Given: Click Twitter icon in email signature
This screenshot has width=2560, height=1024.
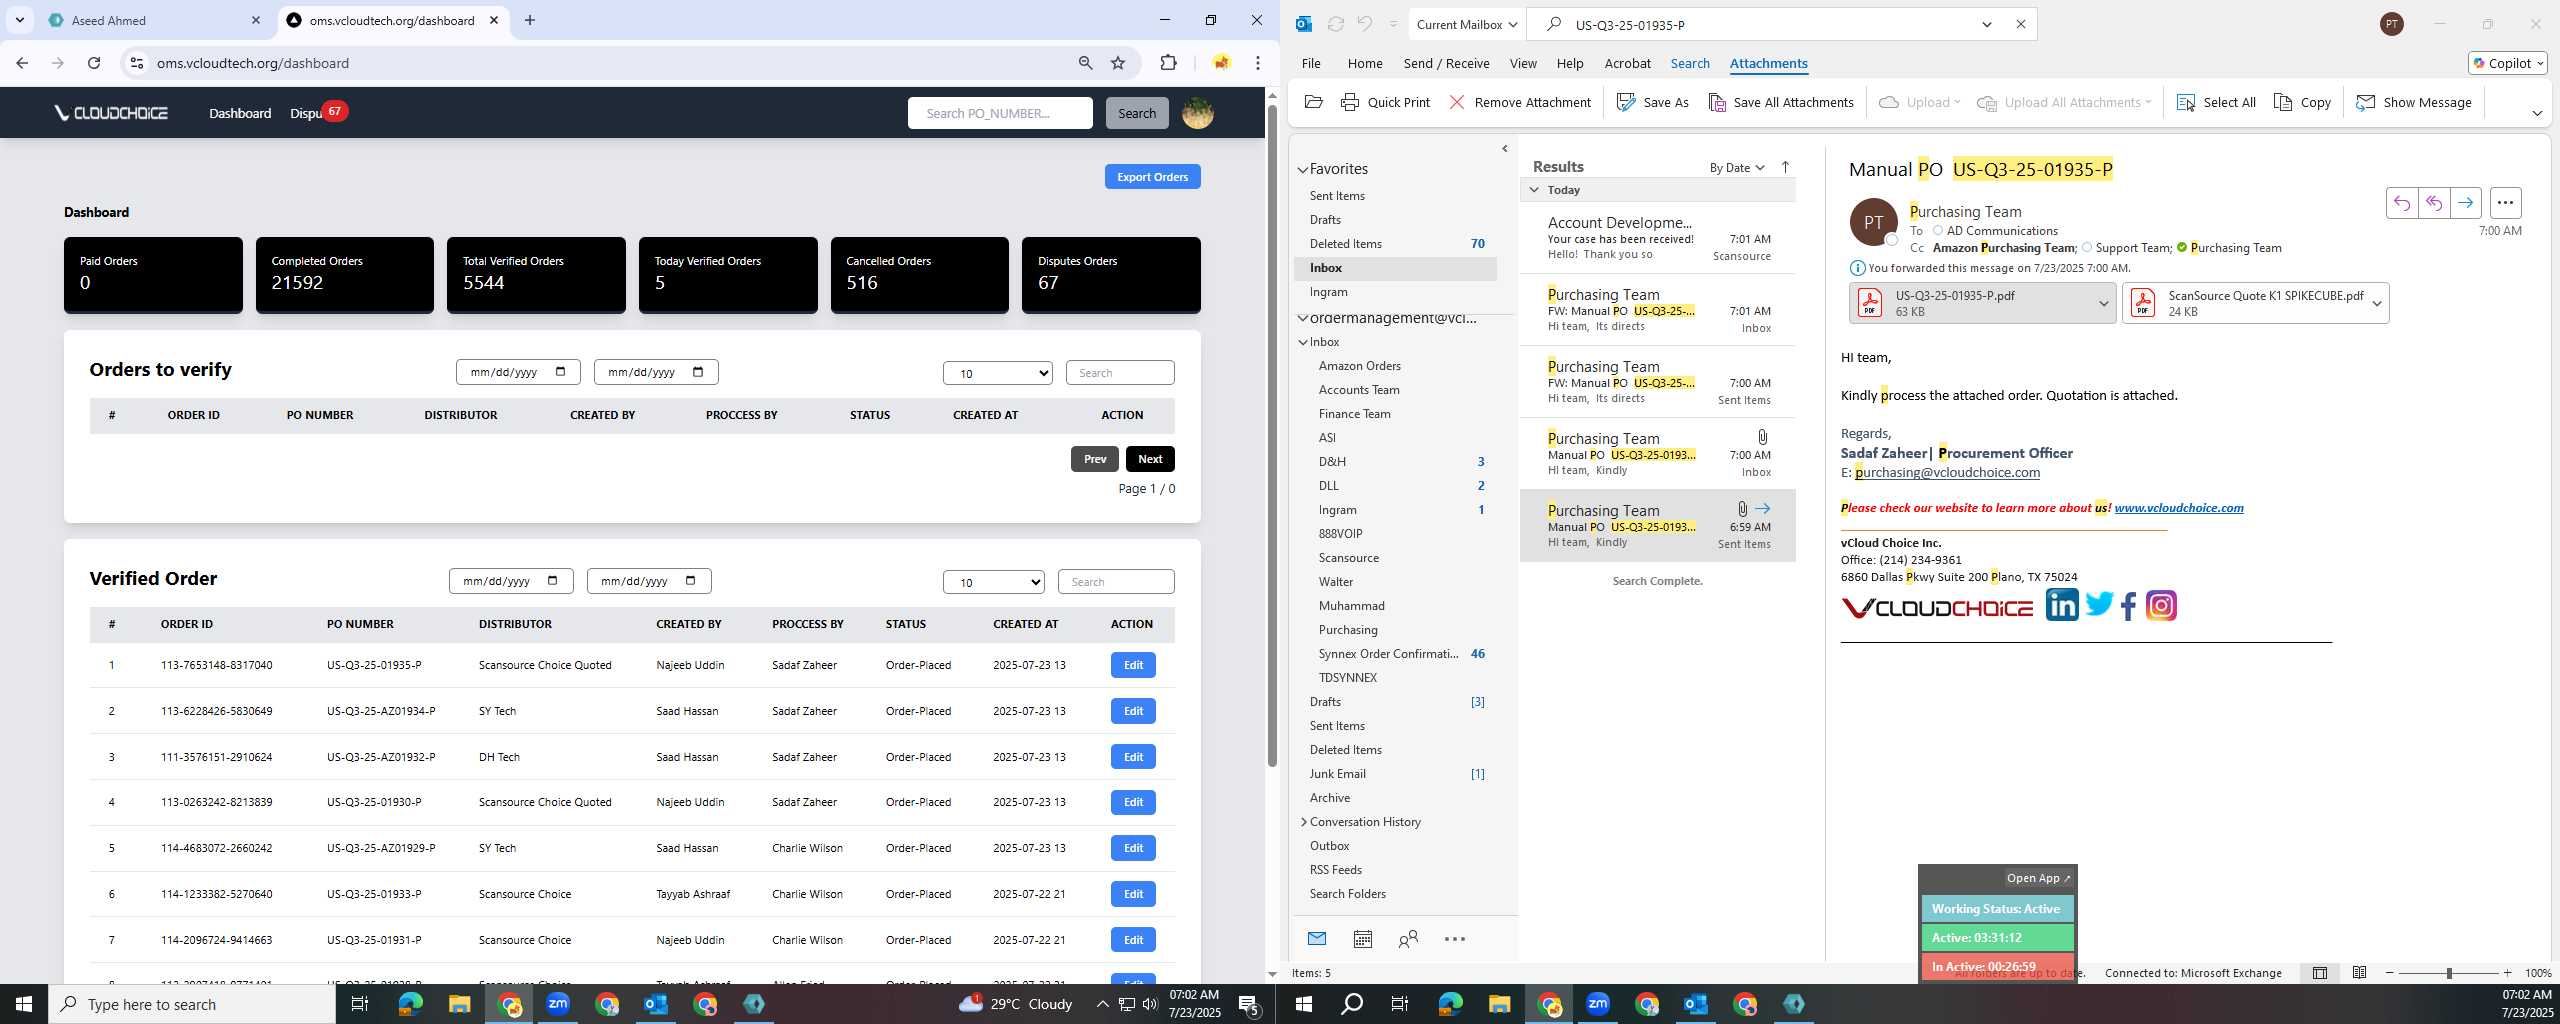Looking at the screenshot, I should coord(2099,605).
